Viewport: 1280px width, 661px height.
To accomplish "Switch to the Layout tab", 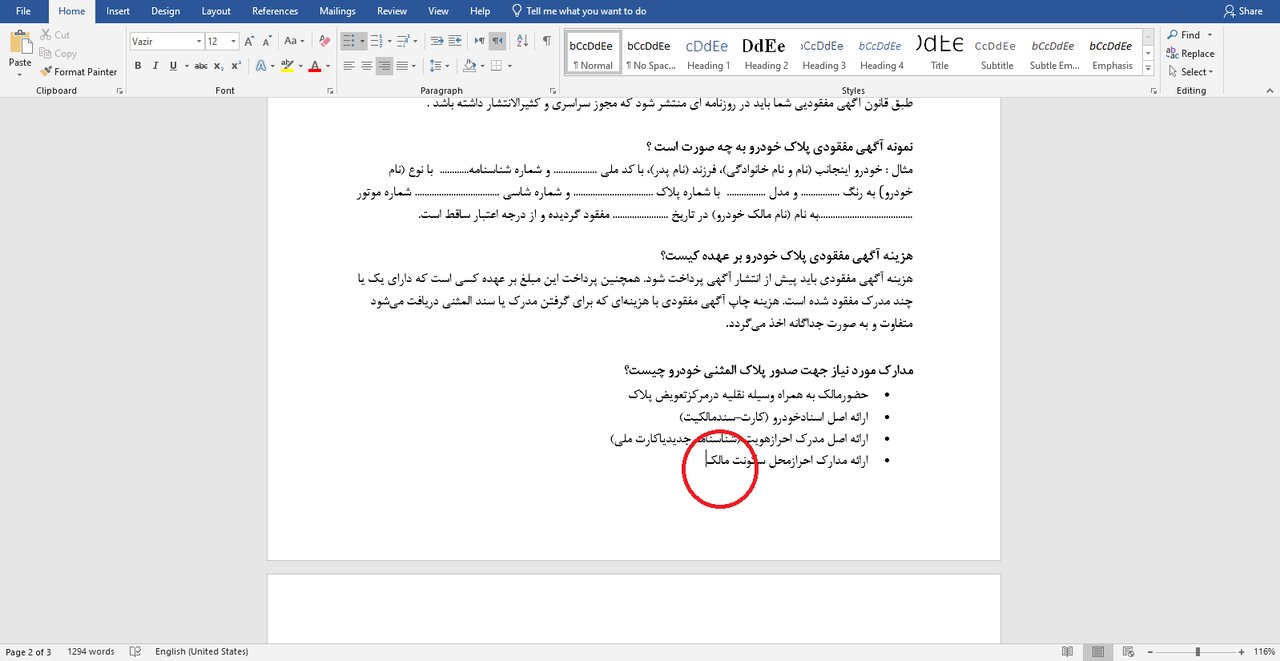I will click(x=216, y=11).
